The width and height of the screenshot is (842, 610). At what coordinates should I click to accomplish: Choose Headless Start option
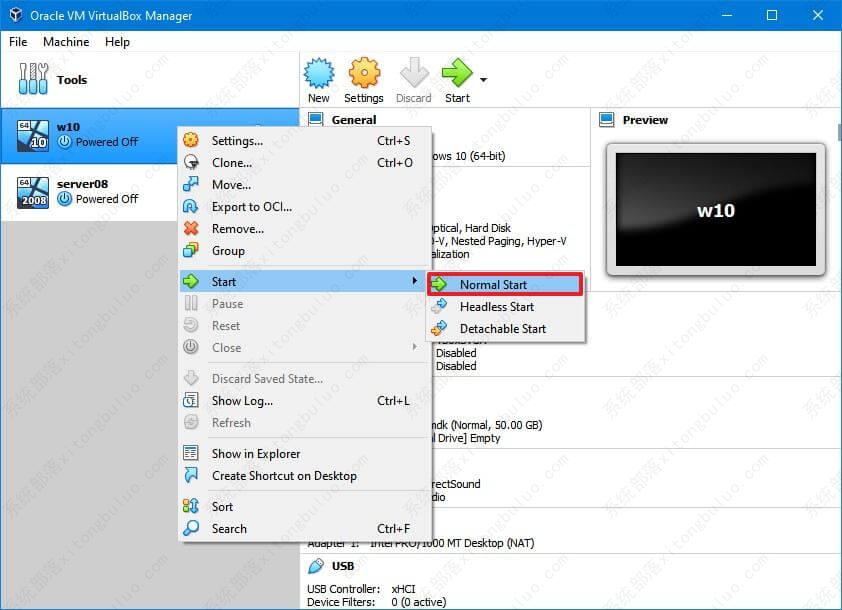click(x=496, y=307)
